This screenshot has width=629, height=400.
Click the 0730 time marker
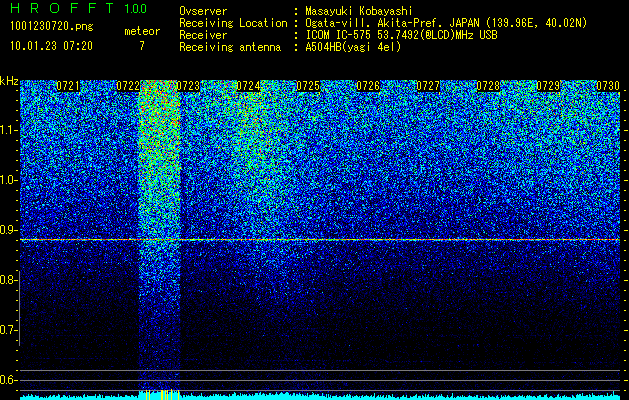tap(608, 86)
